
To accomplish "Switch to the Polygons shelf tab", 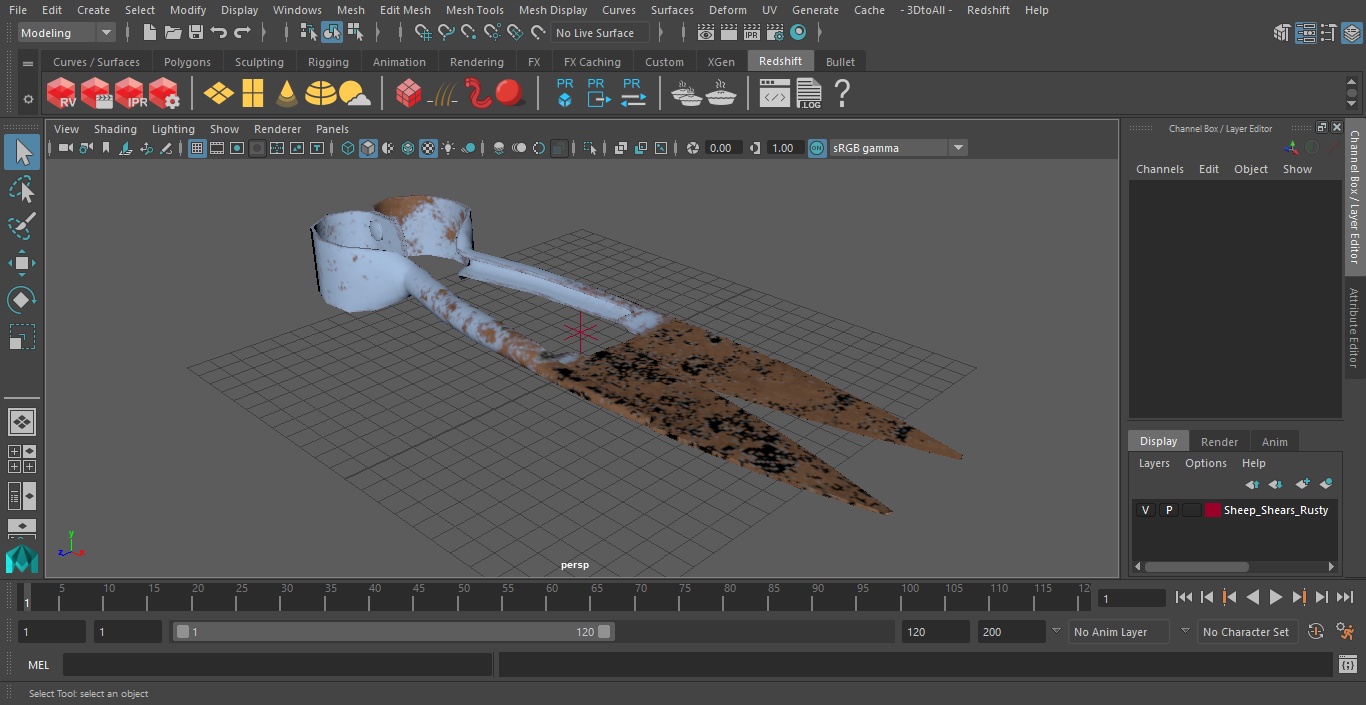I will click(x=187, y=62).
